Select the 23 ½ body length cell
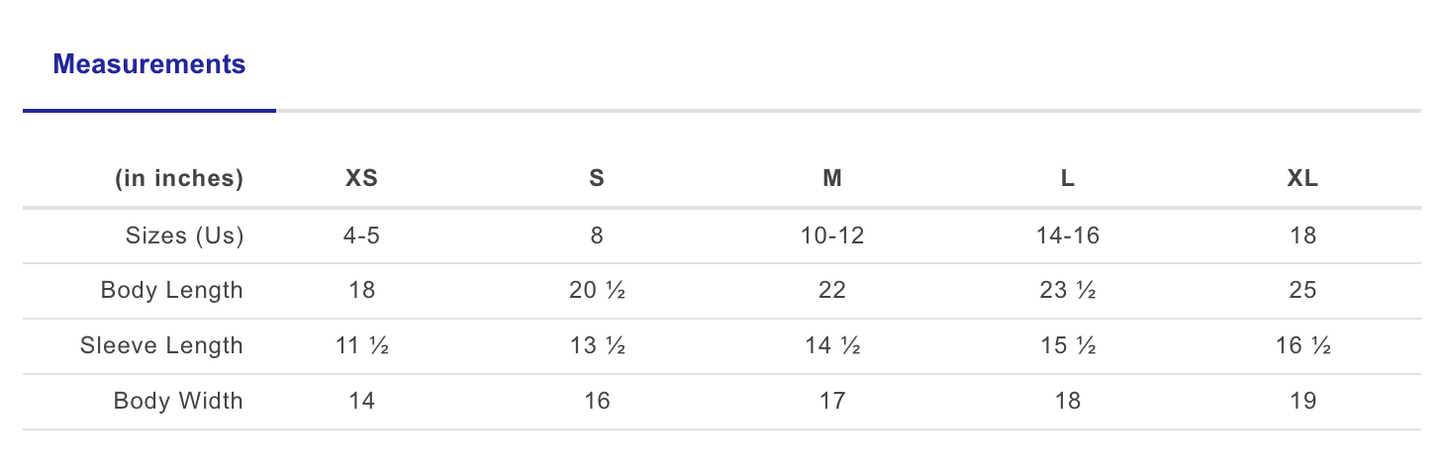Screen dimensions: 1445x471 1068,291
